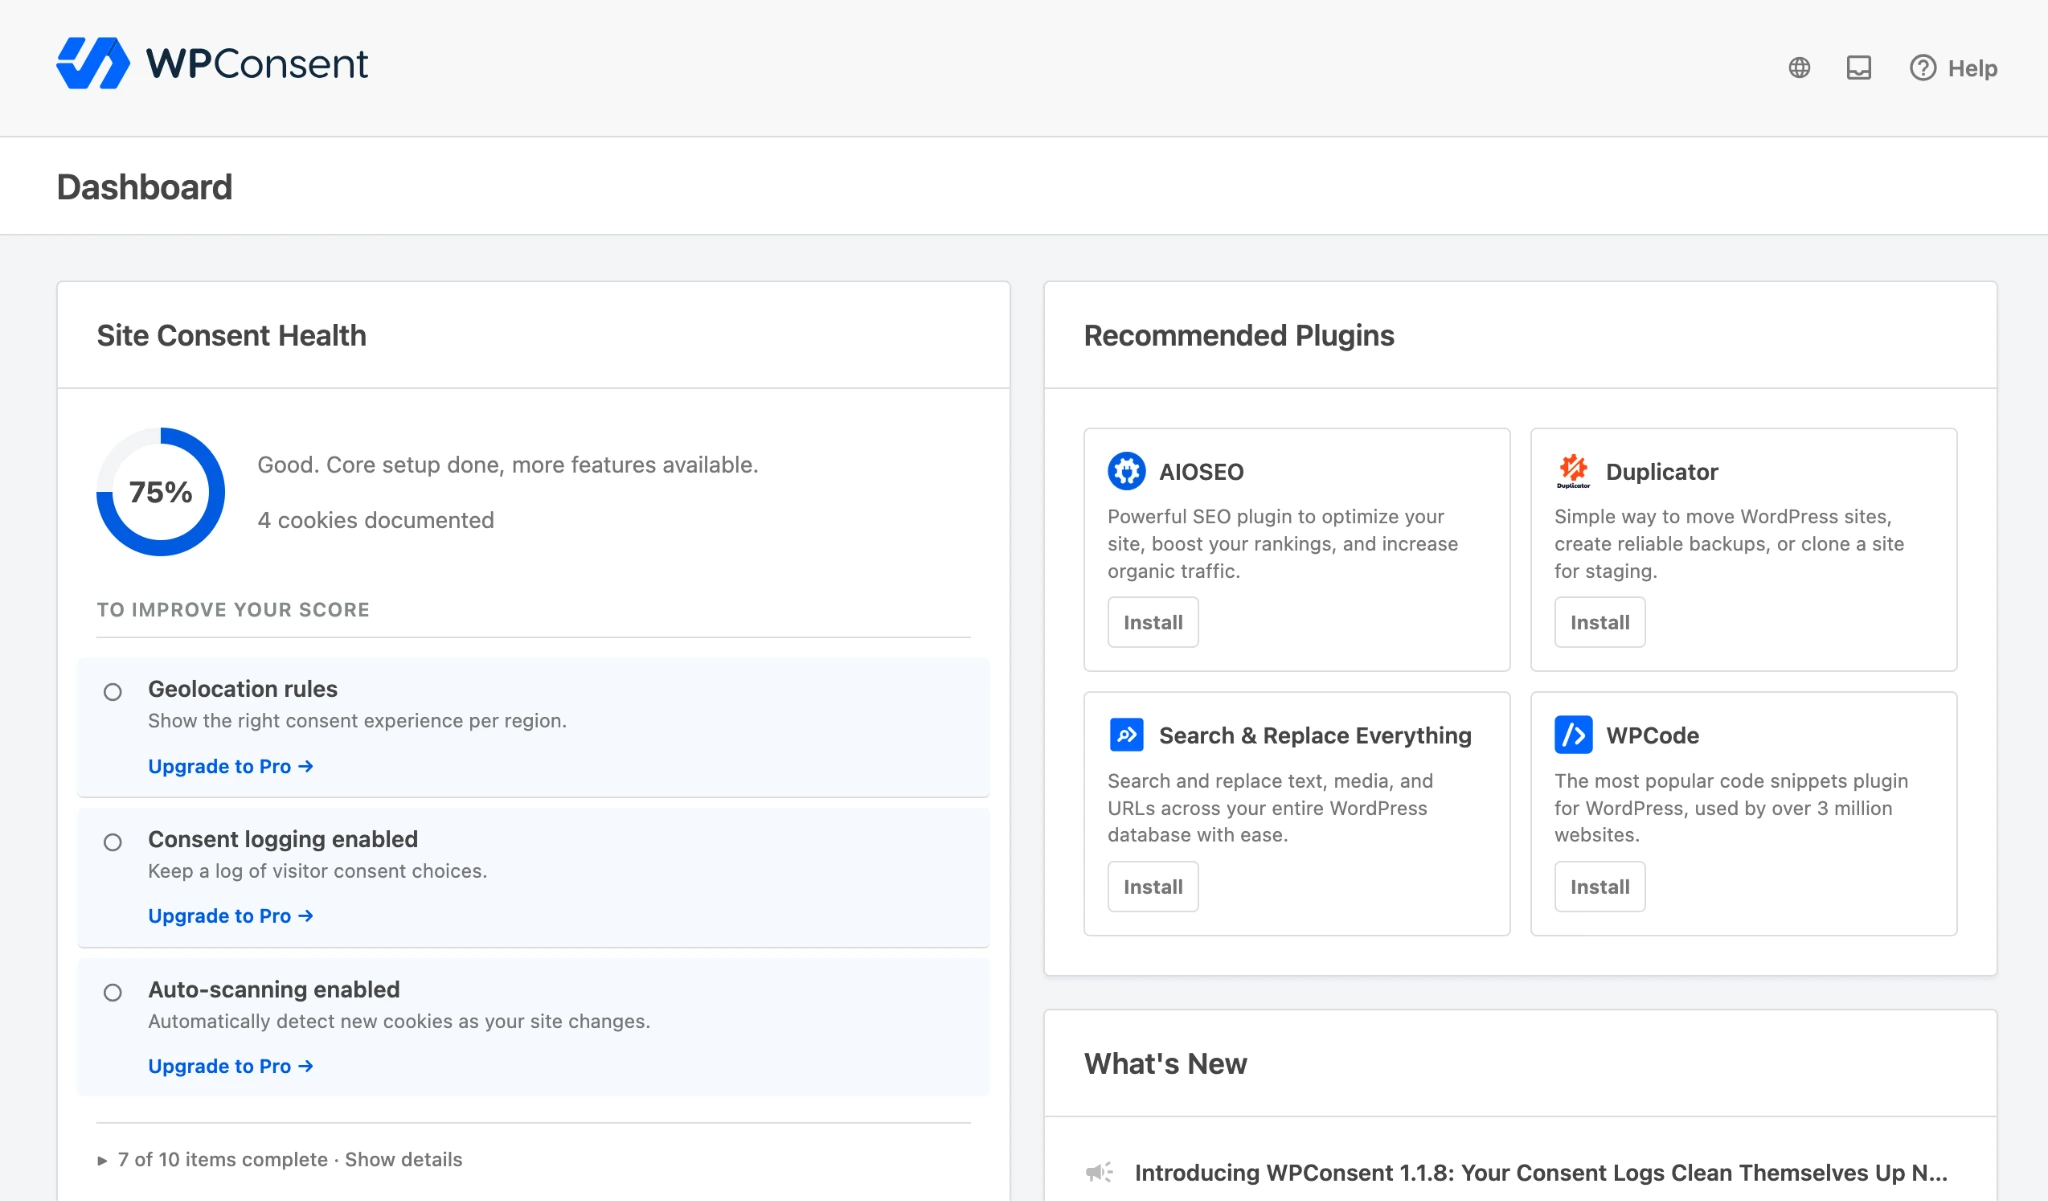
Task: Click the Recommended Plugins heading
Action: [x=1239, y=335]
